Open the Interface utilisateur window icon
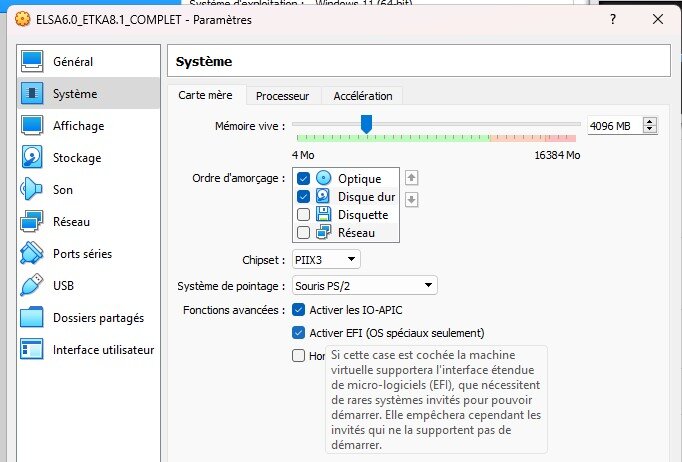This screenshot has width=682, height=462. click(x=32, y=349)
